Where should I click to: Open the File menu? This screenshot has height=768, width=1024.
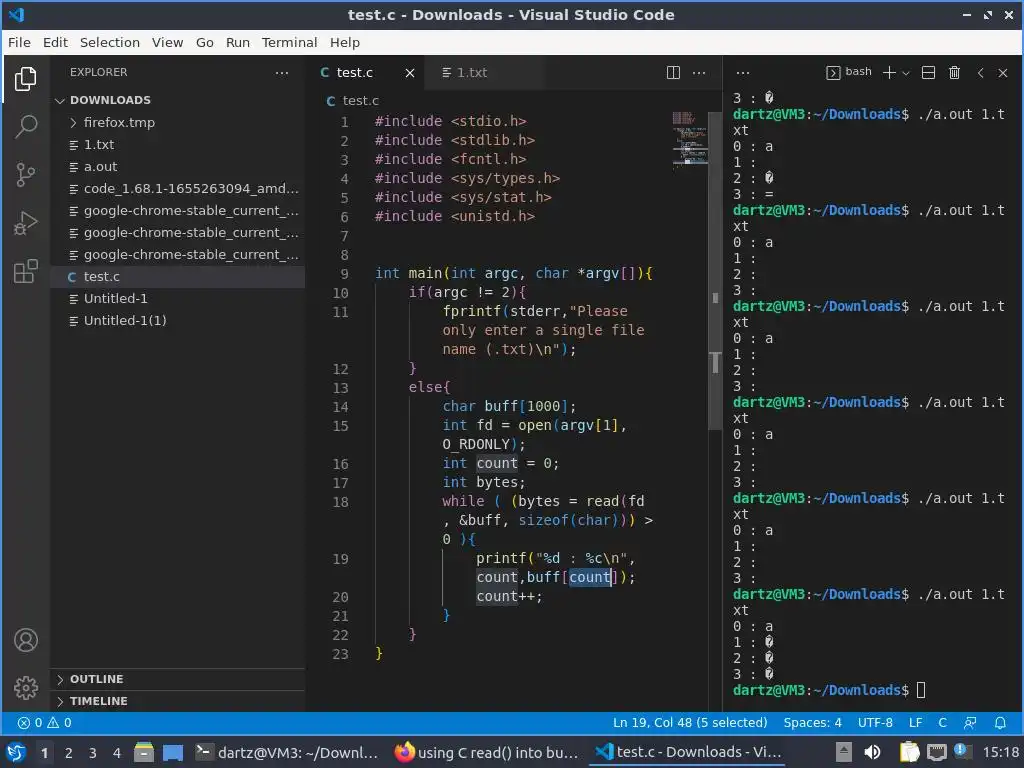coord(19,42)
